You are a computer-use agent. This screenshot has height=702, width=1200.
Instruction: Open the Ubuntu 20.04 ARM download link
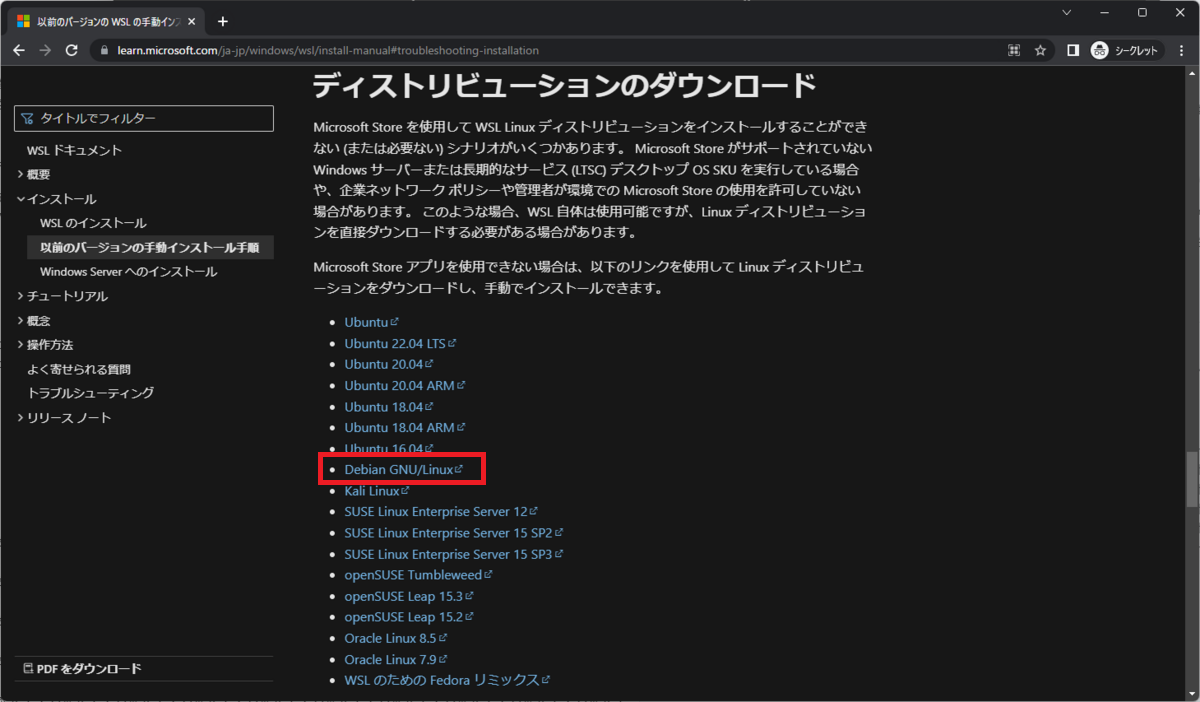click(x=405, y=385)
